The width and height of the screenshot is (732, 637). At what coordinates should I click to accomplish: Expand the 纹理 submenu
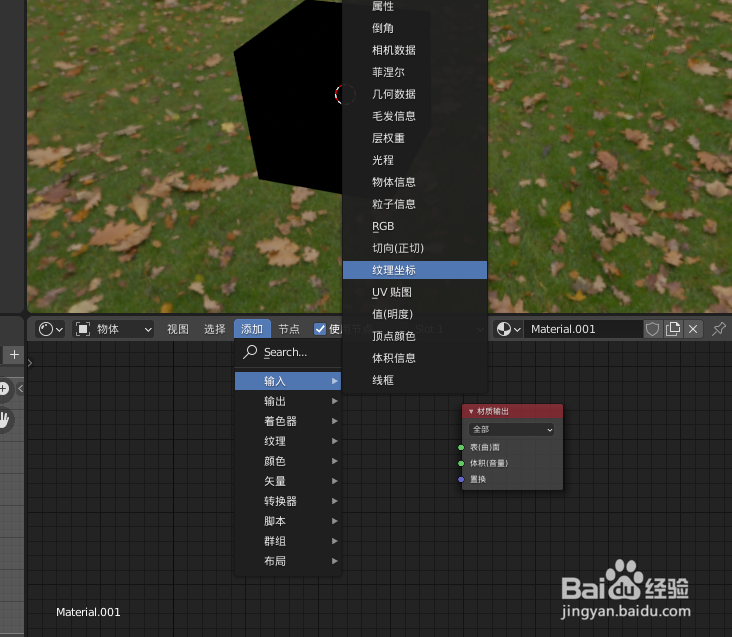tap(288, 441)
